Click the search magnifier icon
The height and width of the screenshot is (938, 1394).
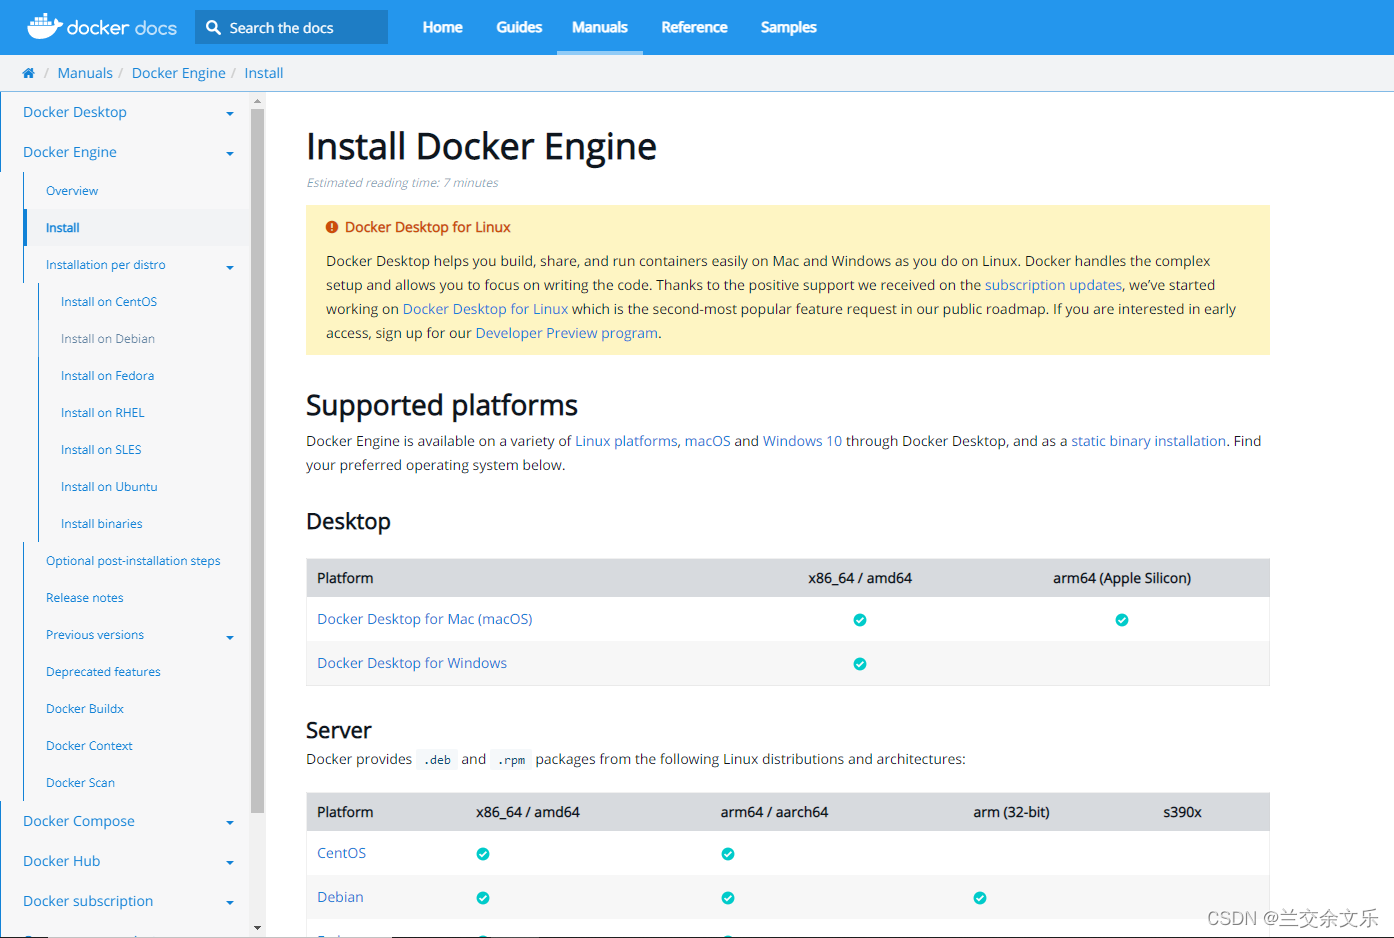point(213,28)
